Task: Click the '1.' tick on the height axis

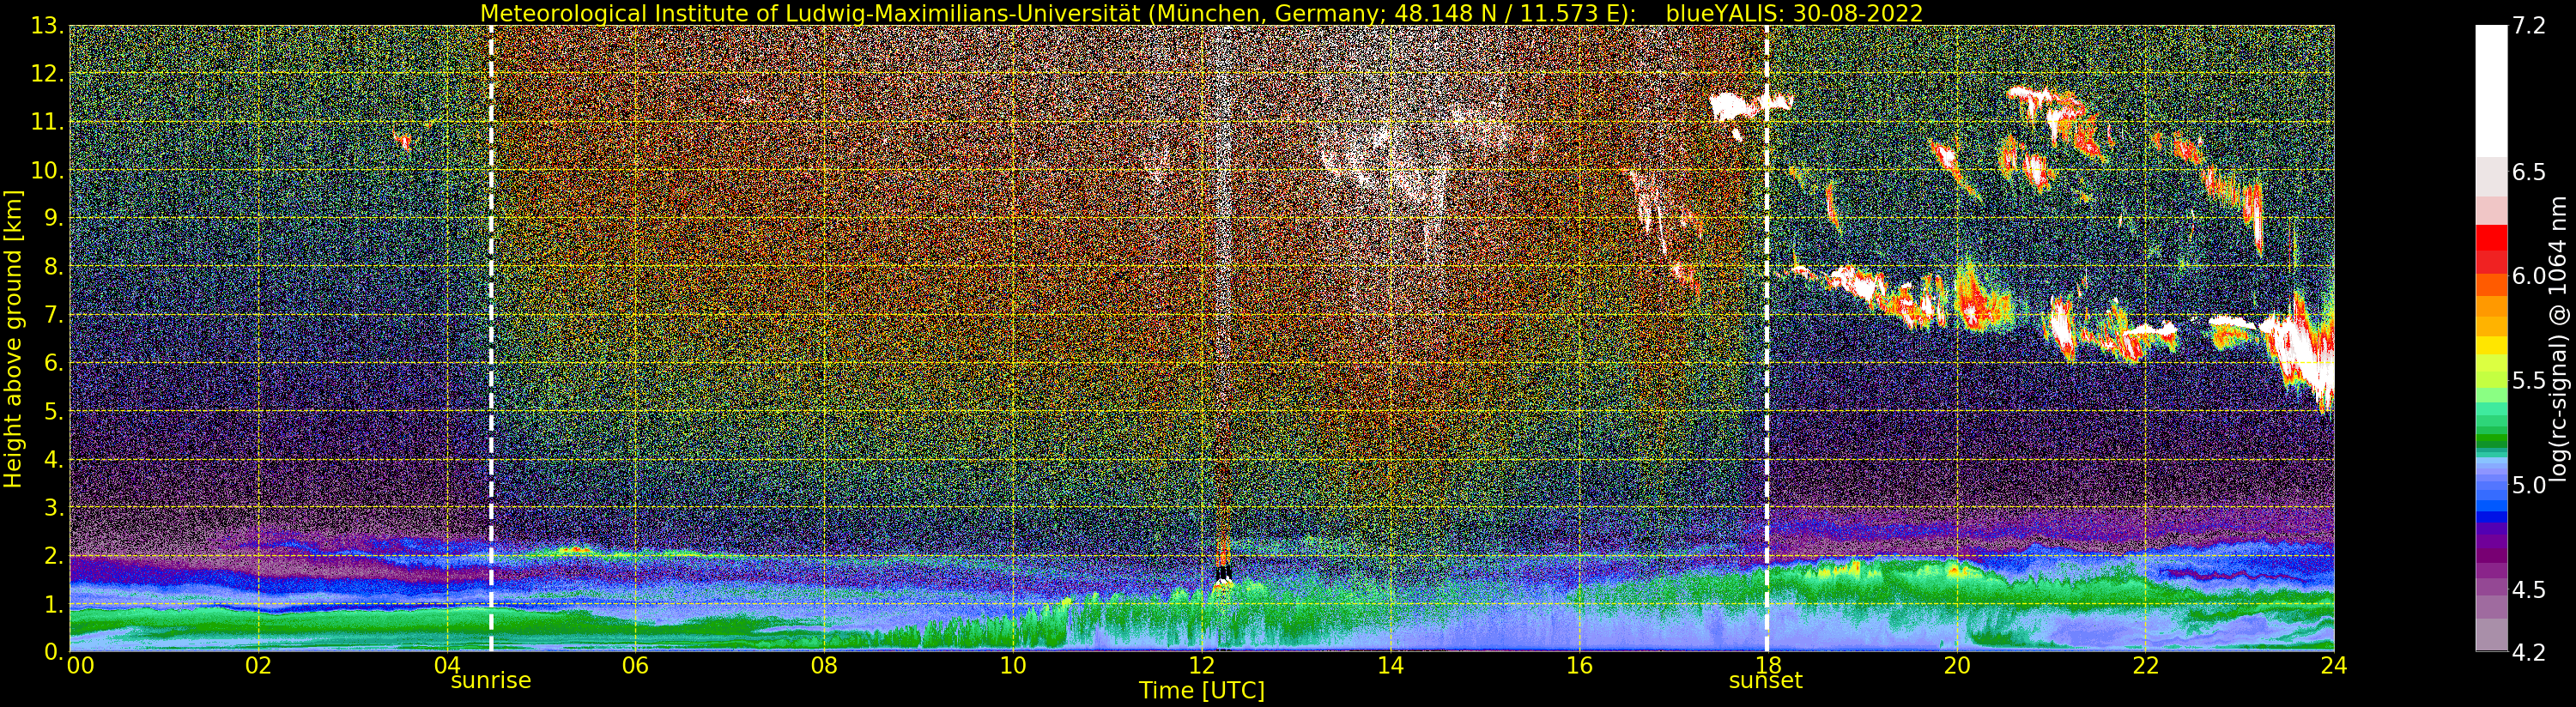Action: (x=53, y=604)
